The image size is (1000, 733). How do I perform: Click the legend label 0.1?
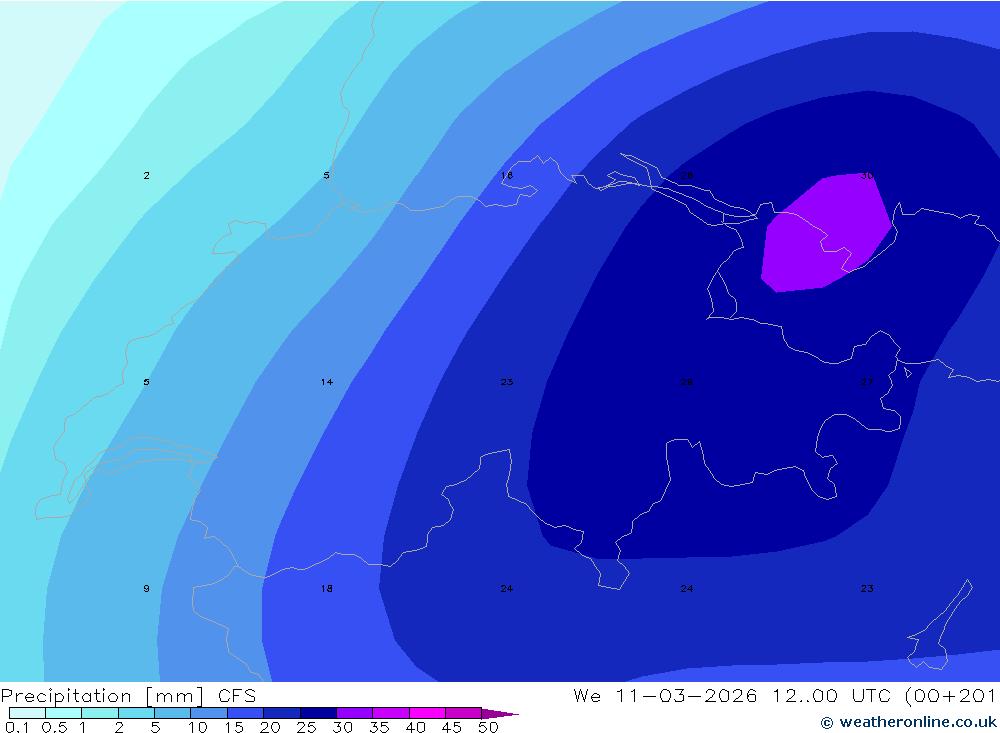point(17,727)
